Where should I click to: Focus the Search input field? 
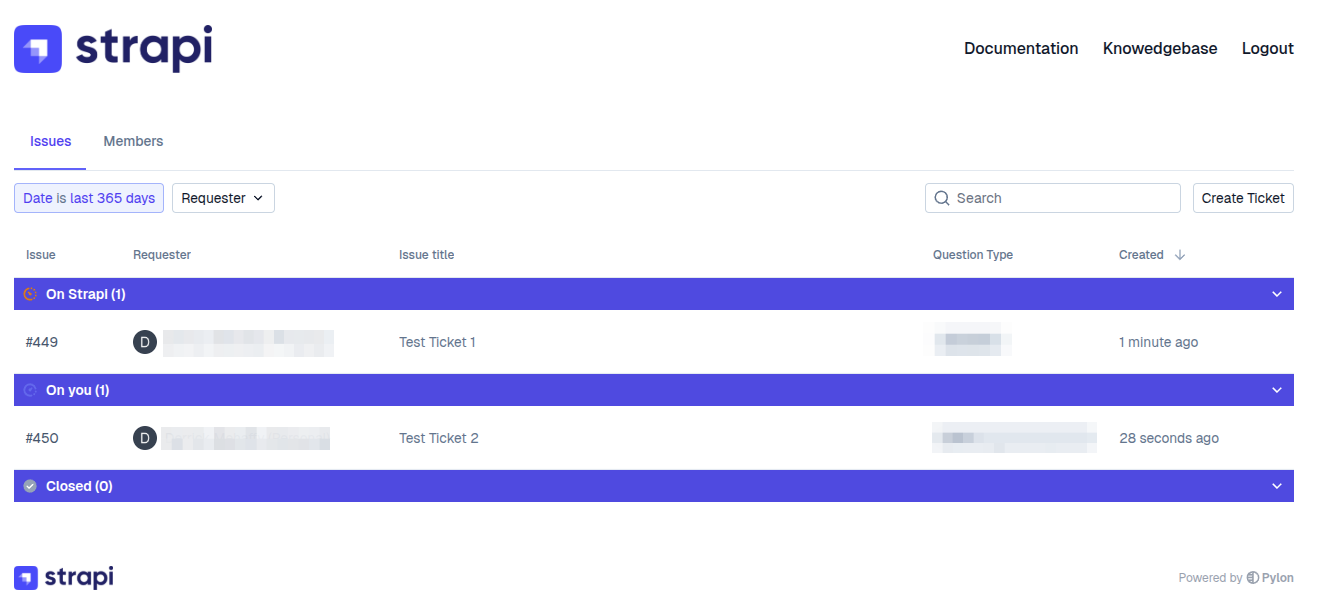[x=1062, y=198]
